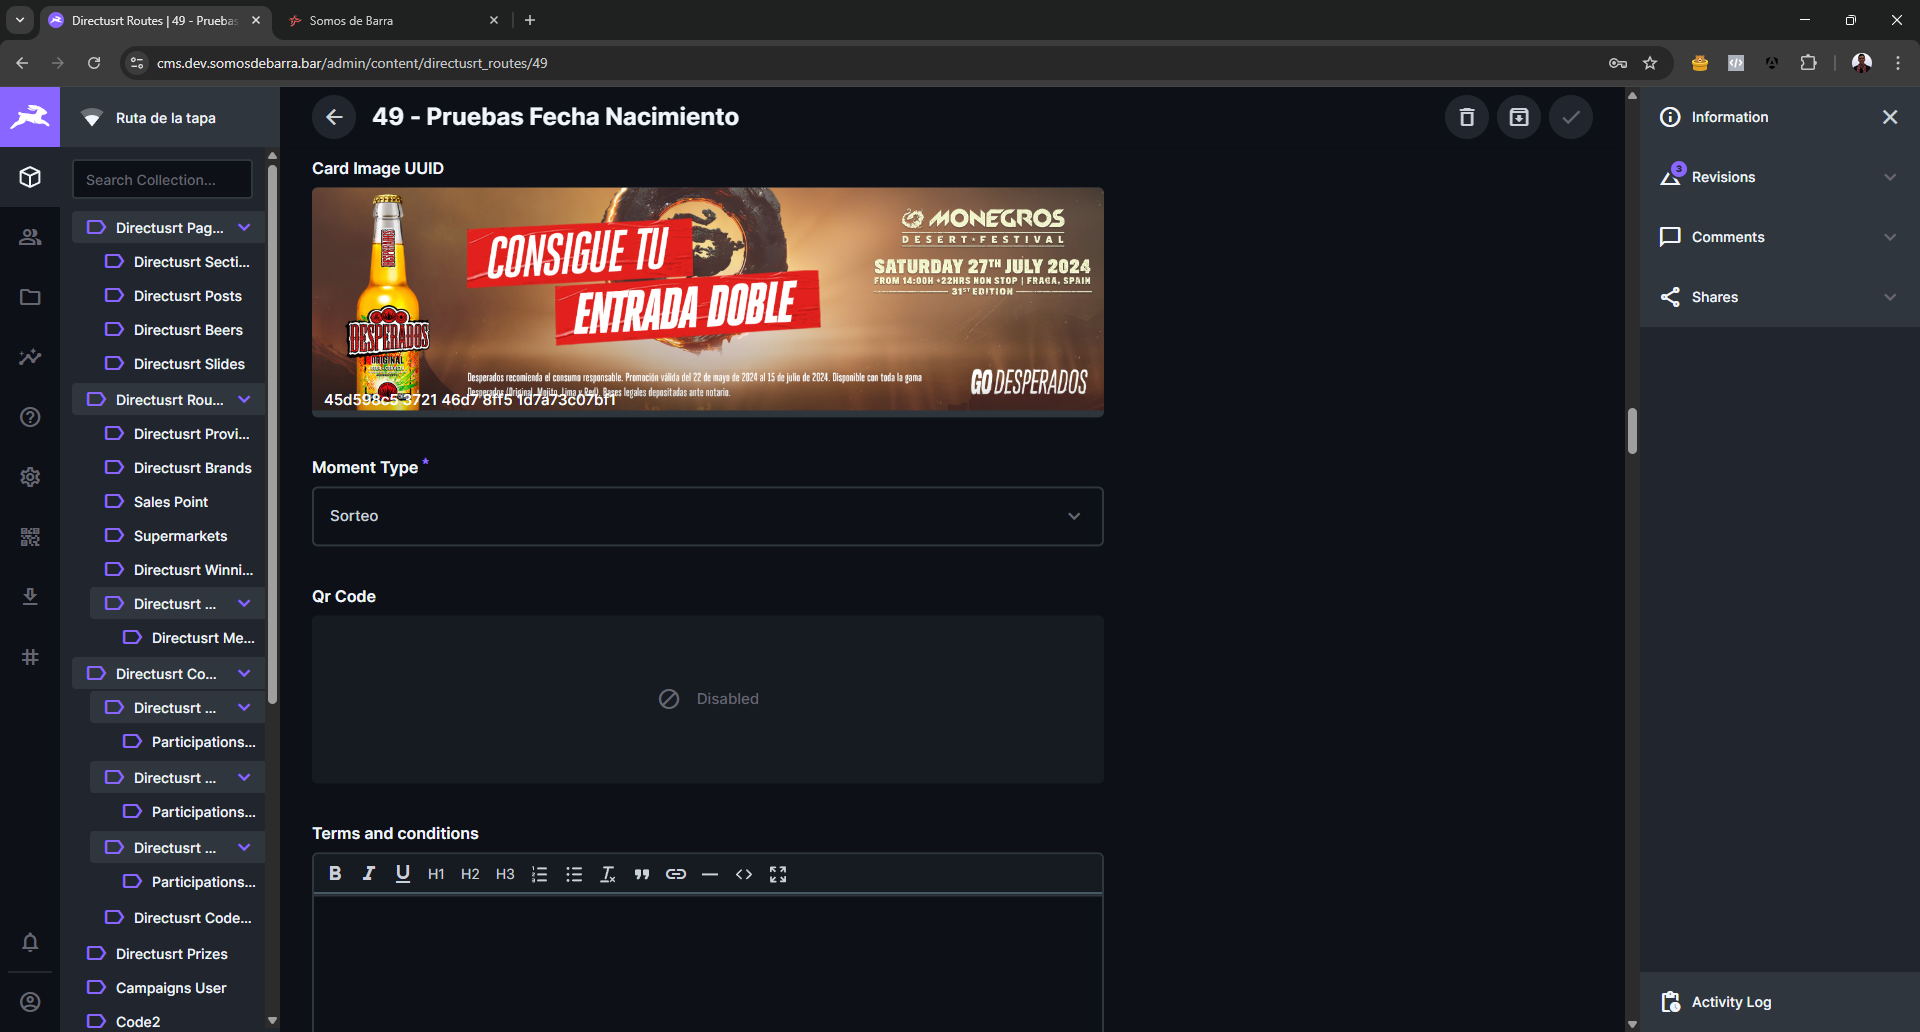Save with the checkmark button
The image size is (1920, 1032).
[1571, 117]
